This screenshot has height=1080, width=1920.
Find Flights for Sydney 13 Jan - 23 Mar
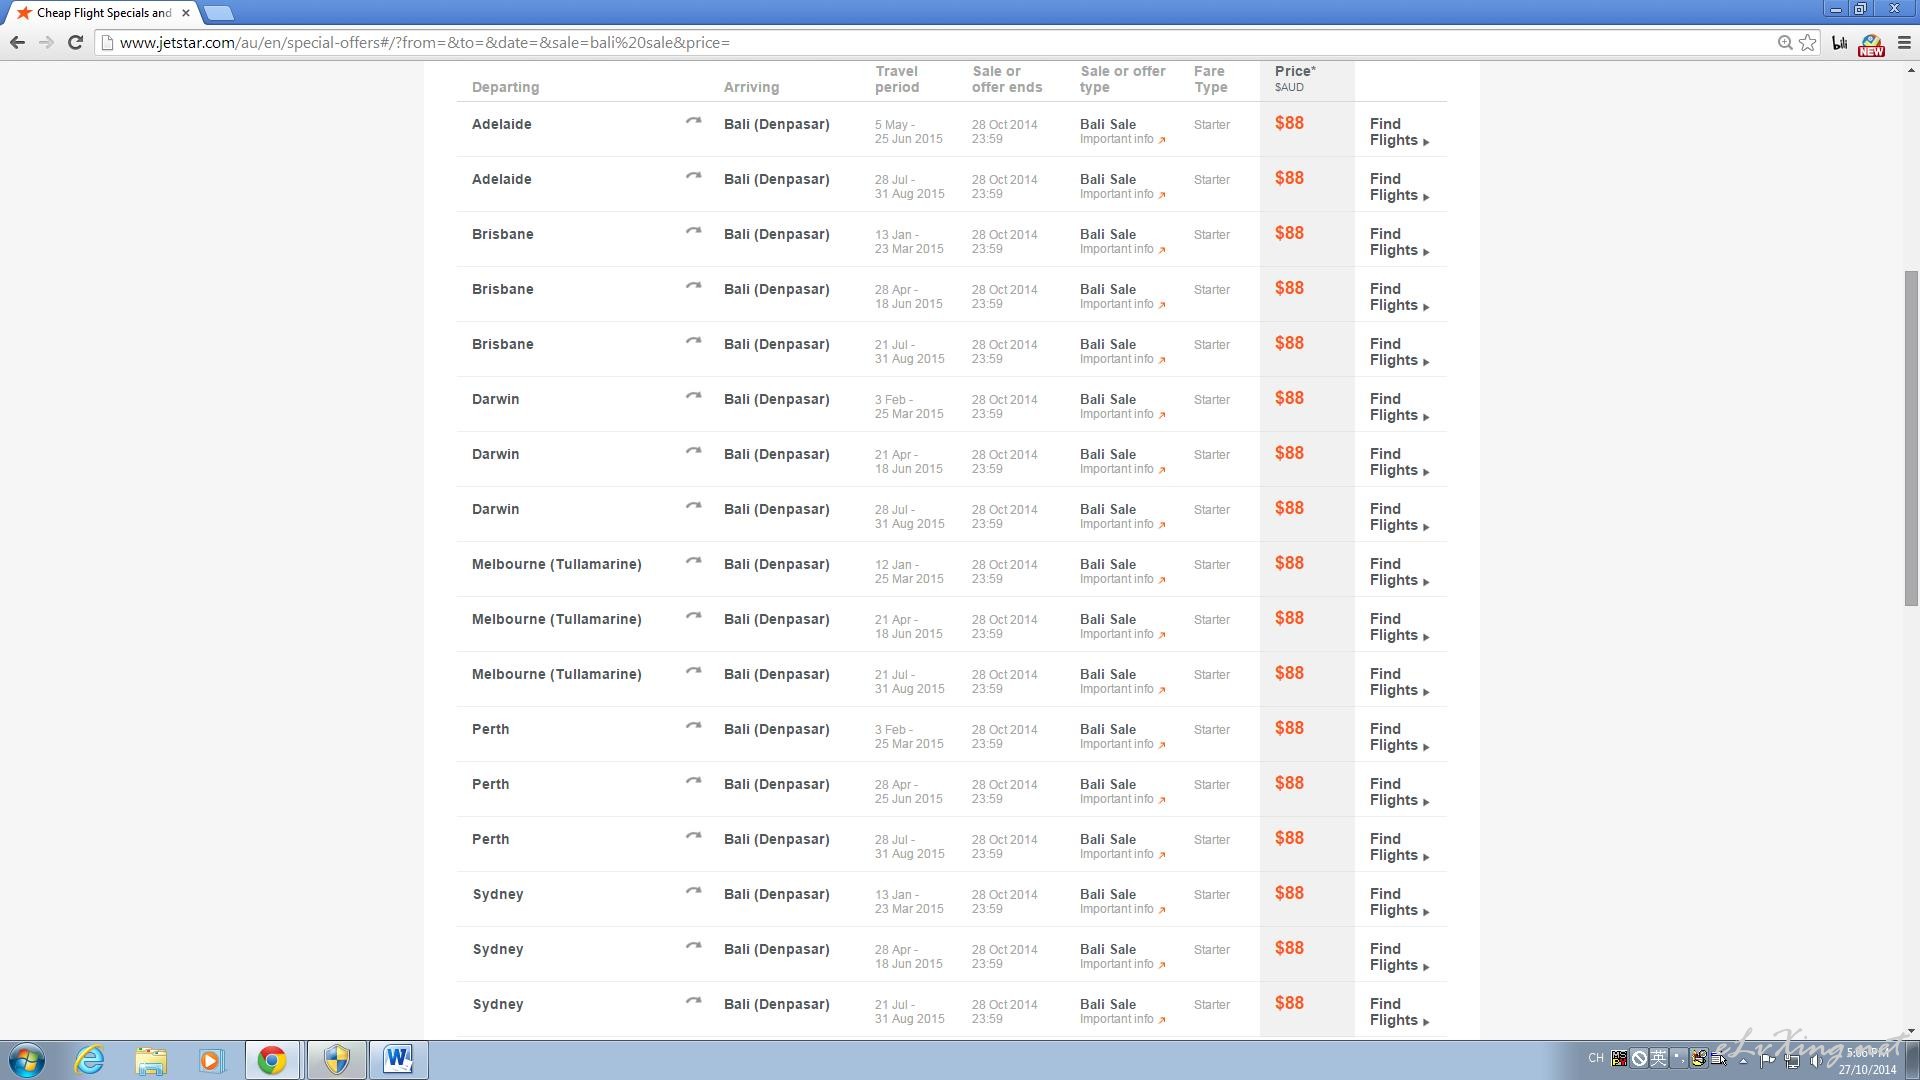1399,902
